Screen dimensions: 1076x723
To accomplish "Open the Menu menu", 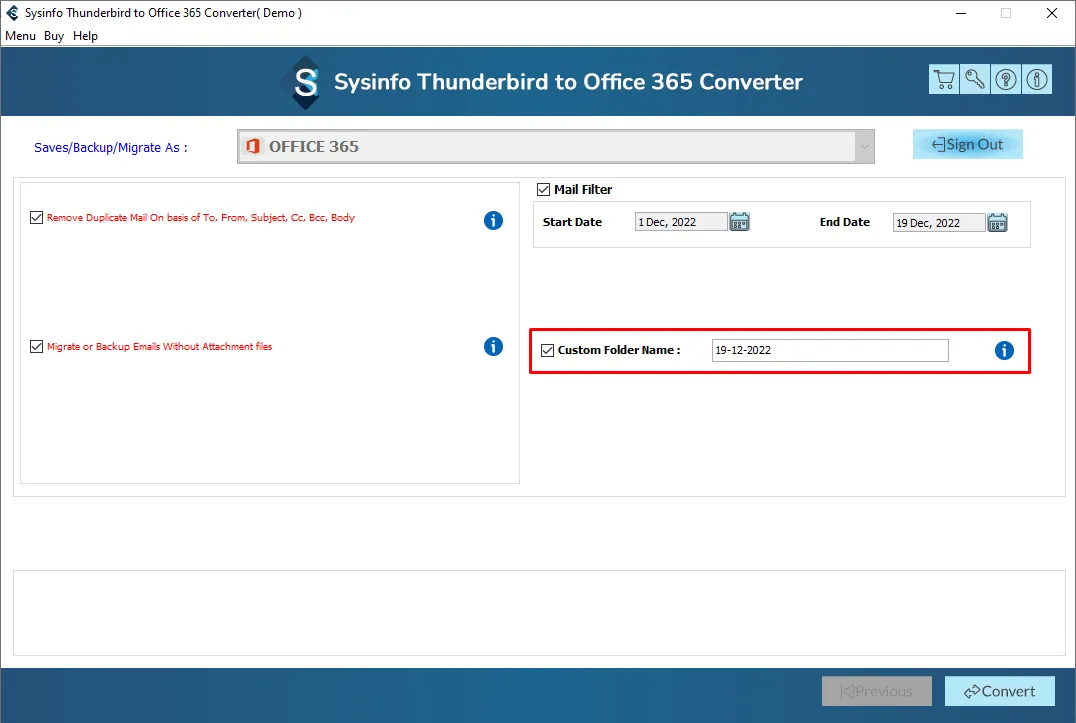I will point(20,36).
